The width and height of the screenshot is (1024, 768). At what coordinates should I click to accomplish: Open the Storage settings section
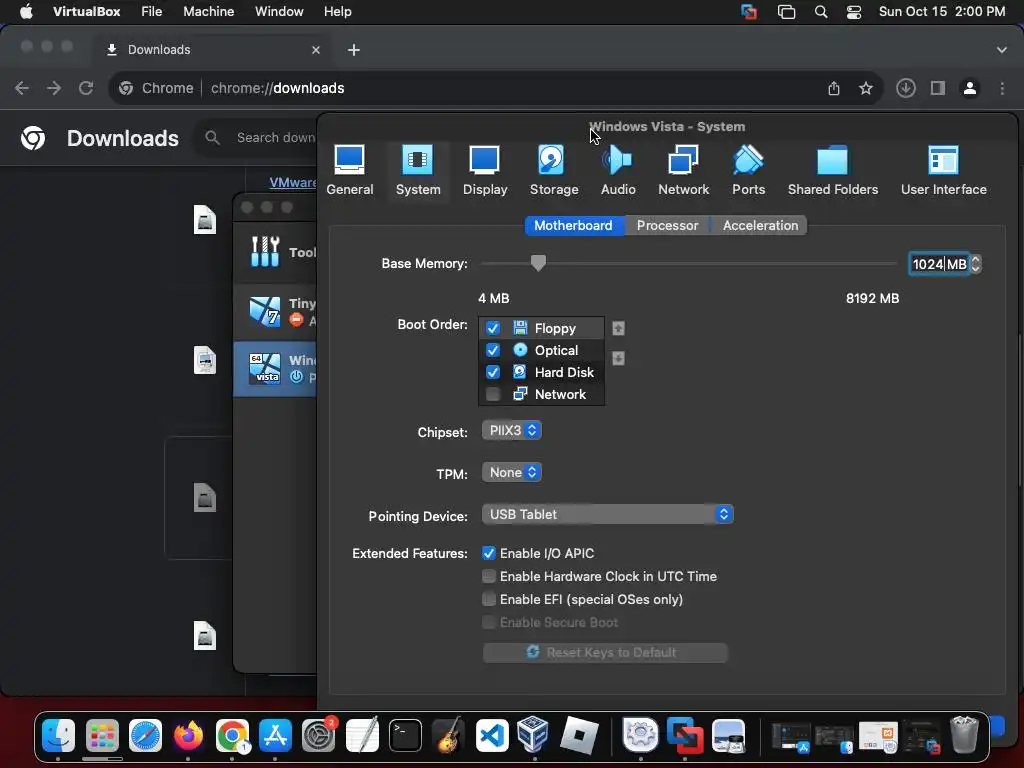pyautogui.click(x=553, y=170)
